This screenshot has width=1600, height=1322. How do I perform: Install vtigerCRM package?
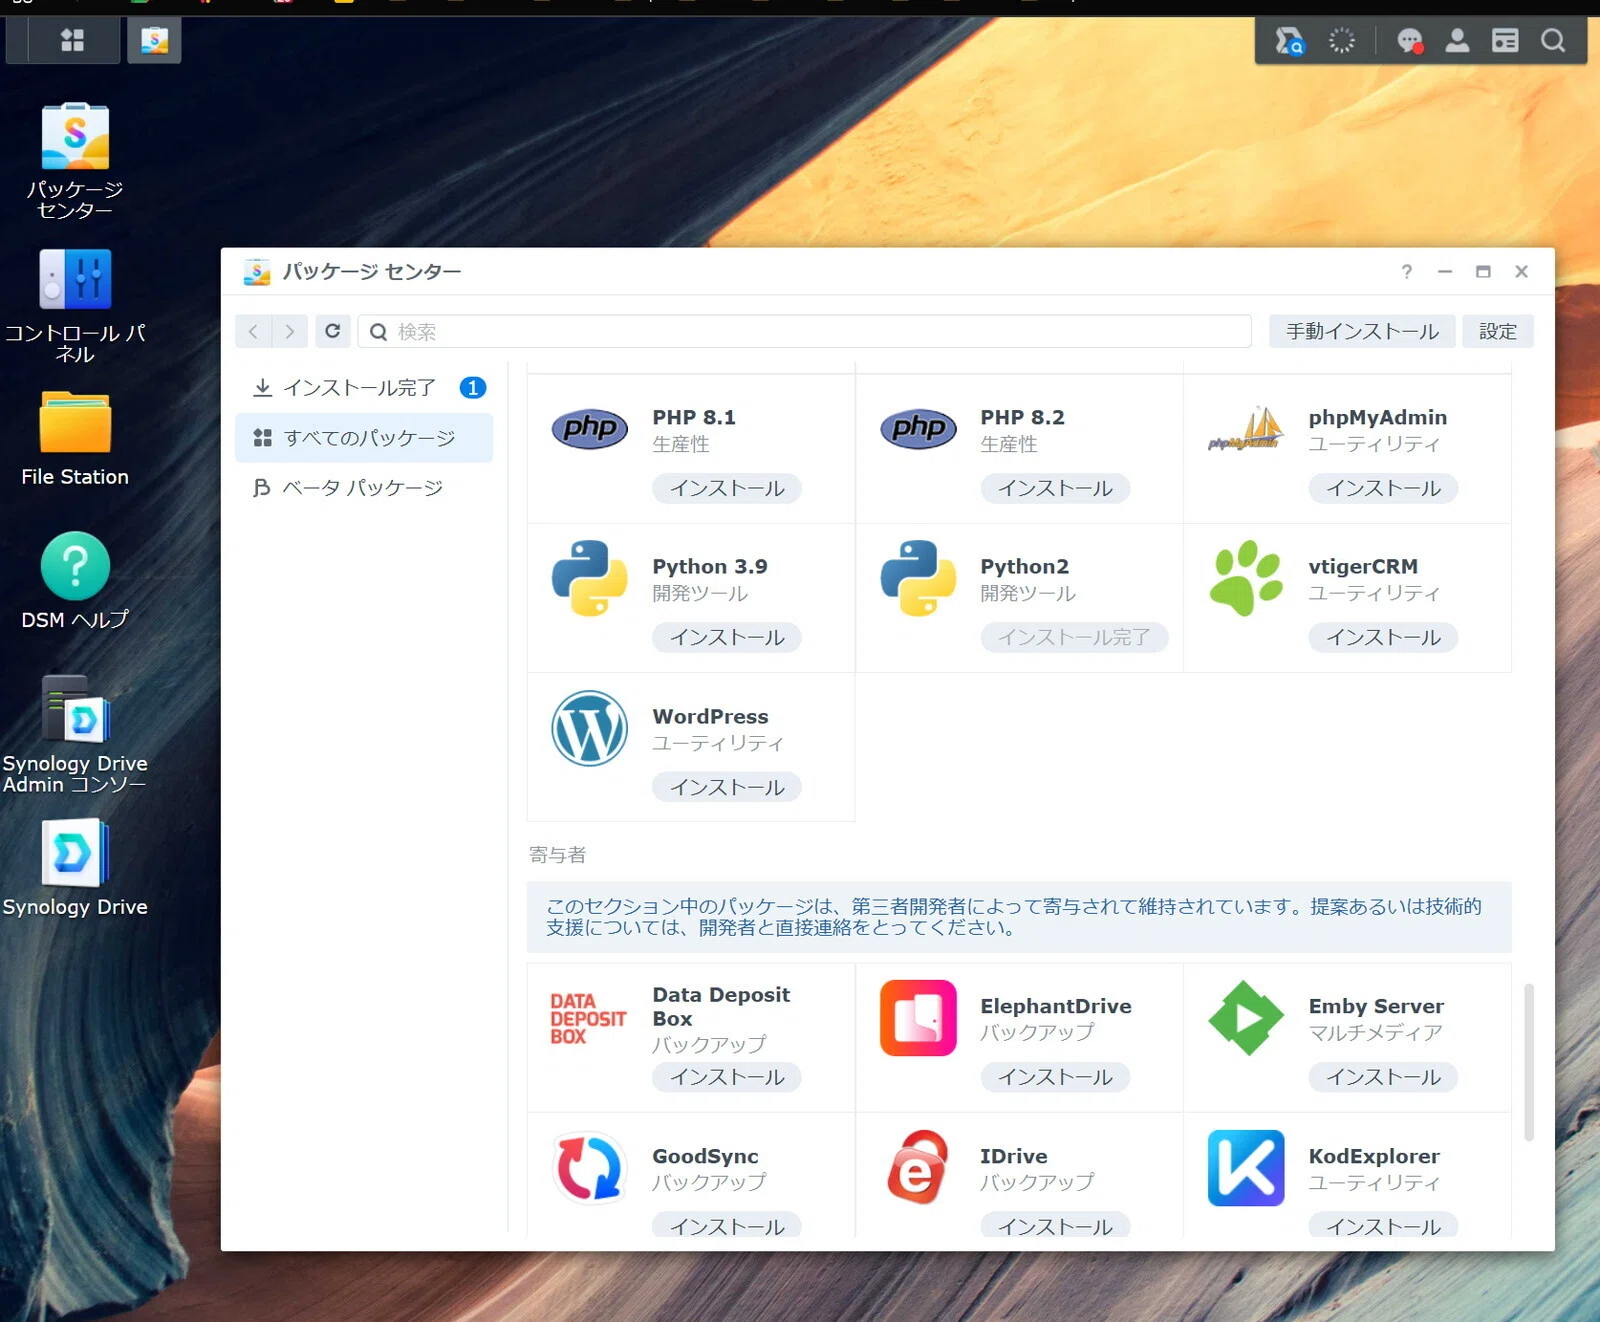(1383, 637)
